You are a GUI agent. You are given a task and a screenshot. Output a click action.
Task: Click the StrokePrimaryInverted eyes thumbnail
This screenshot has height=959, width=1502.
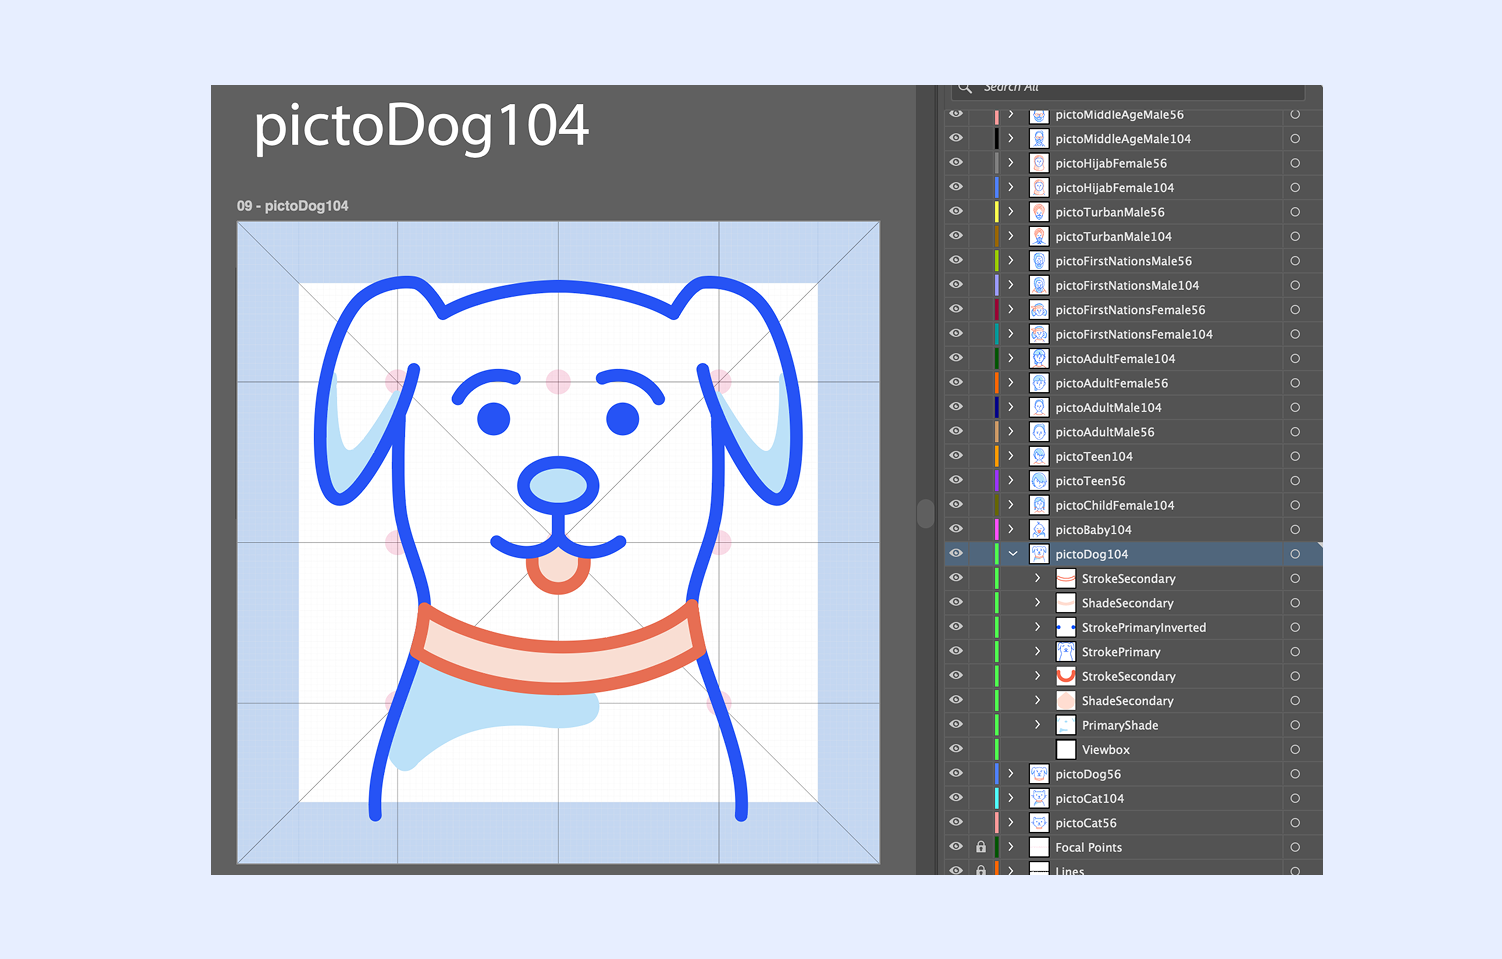pyautogui.click(x=1065, y=627)
